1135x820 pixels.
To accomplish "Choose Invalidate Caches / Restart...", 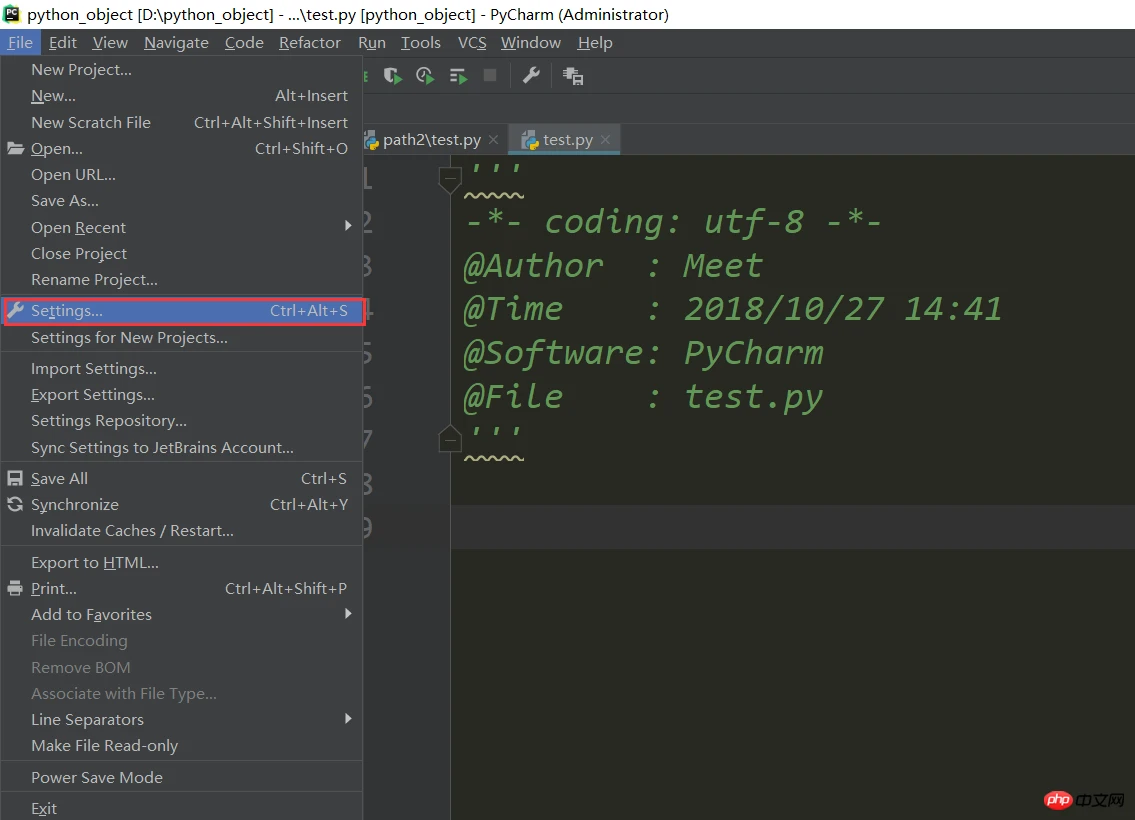I will point(181,531).
